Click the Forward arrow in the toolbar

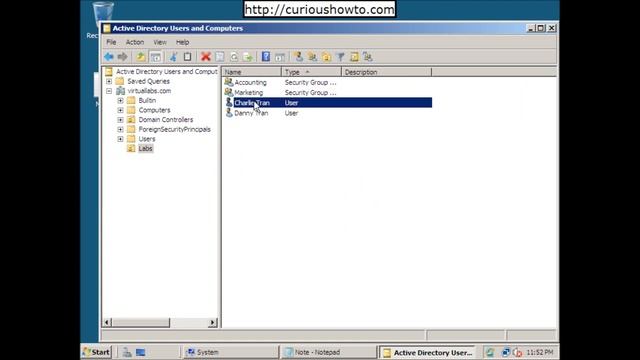pos(122,57)
